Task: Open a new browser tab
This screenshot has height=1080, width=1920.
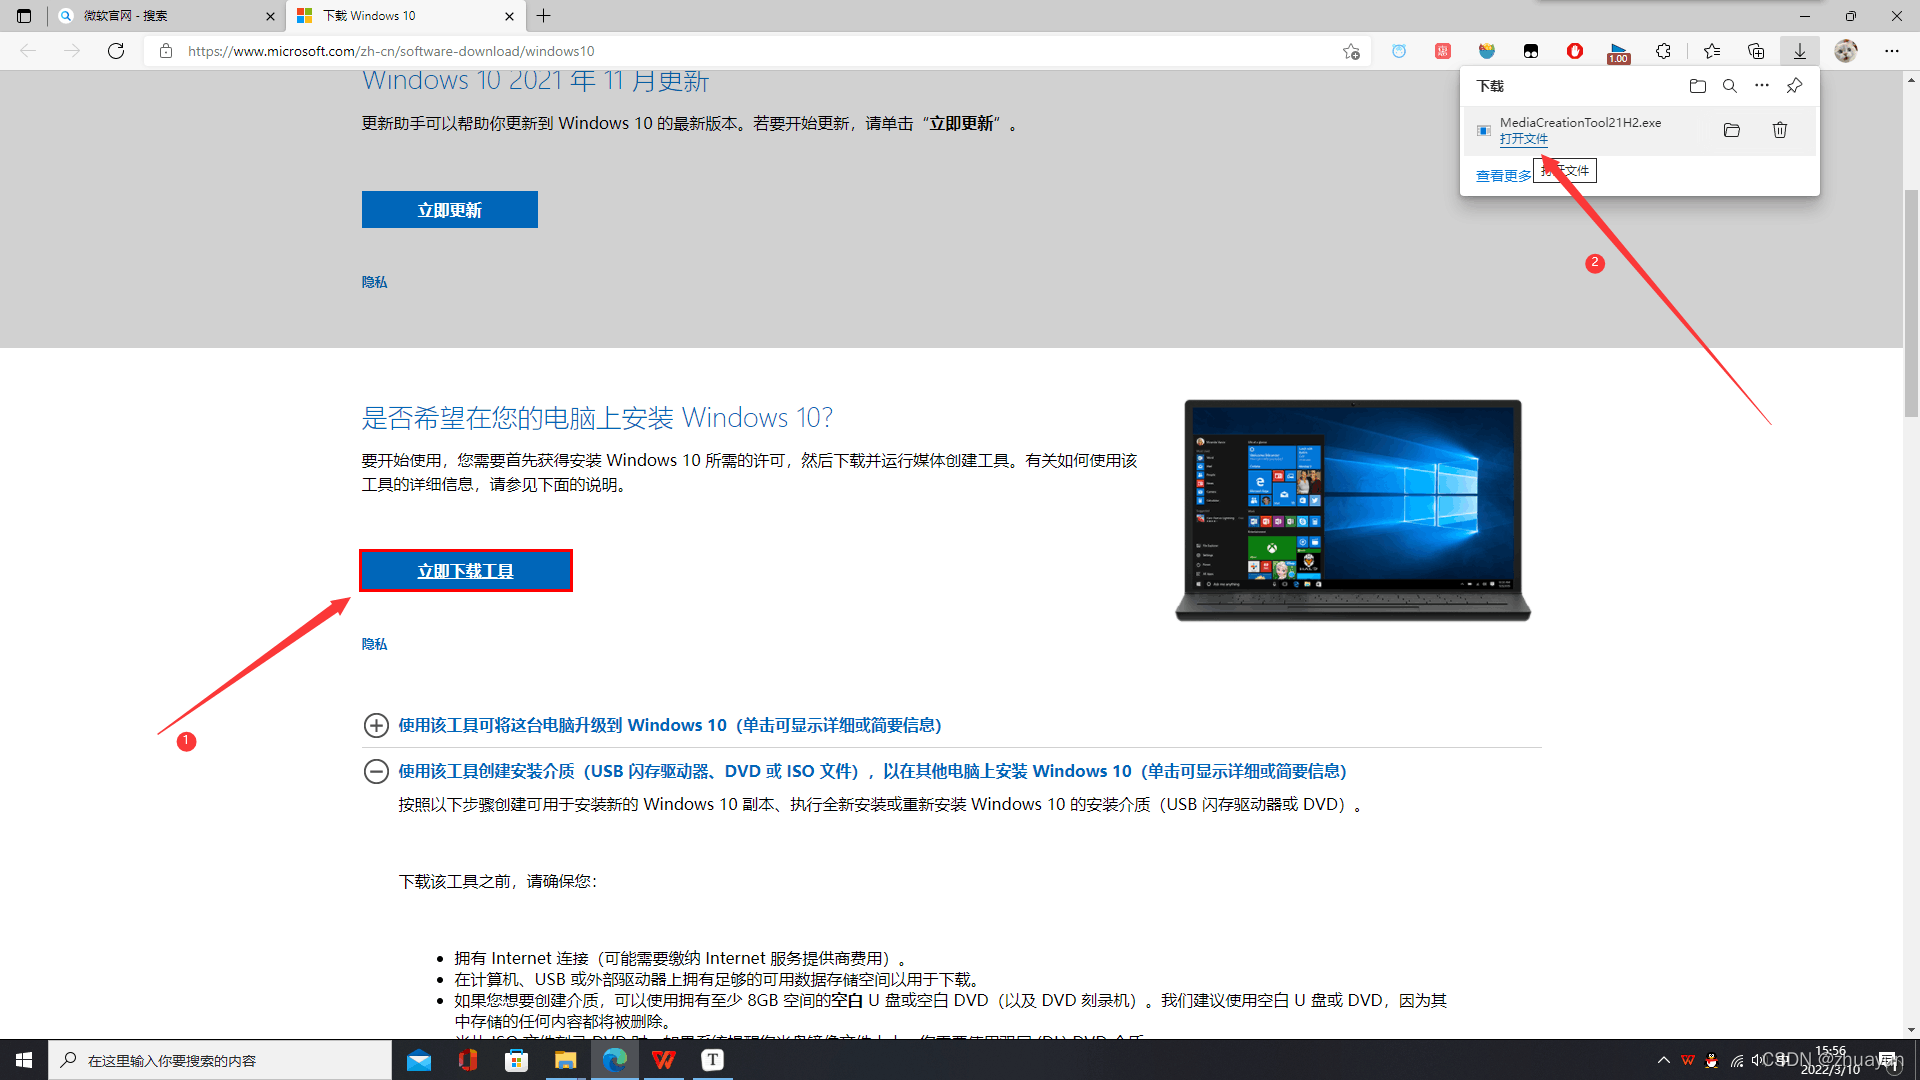Action: coord(544,16)
